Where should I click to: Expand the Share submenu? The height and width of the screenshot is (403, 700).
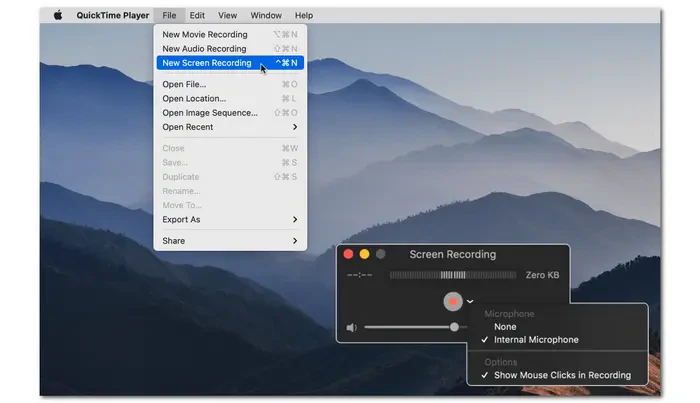(x=230, y=241)
